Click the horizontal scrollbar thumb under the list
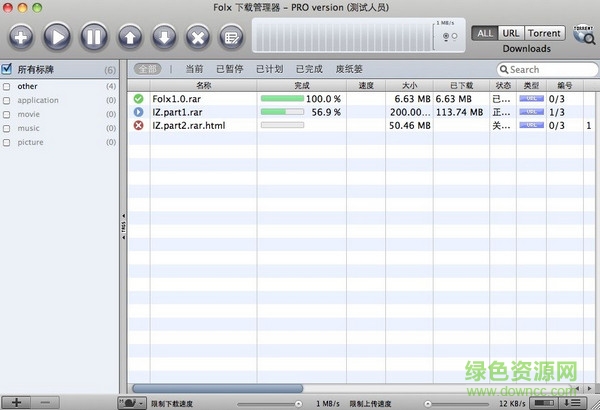 coord(217,389)
